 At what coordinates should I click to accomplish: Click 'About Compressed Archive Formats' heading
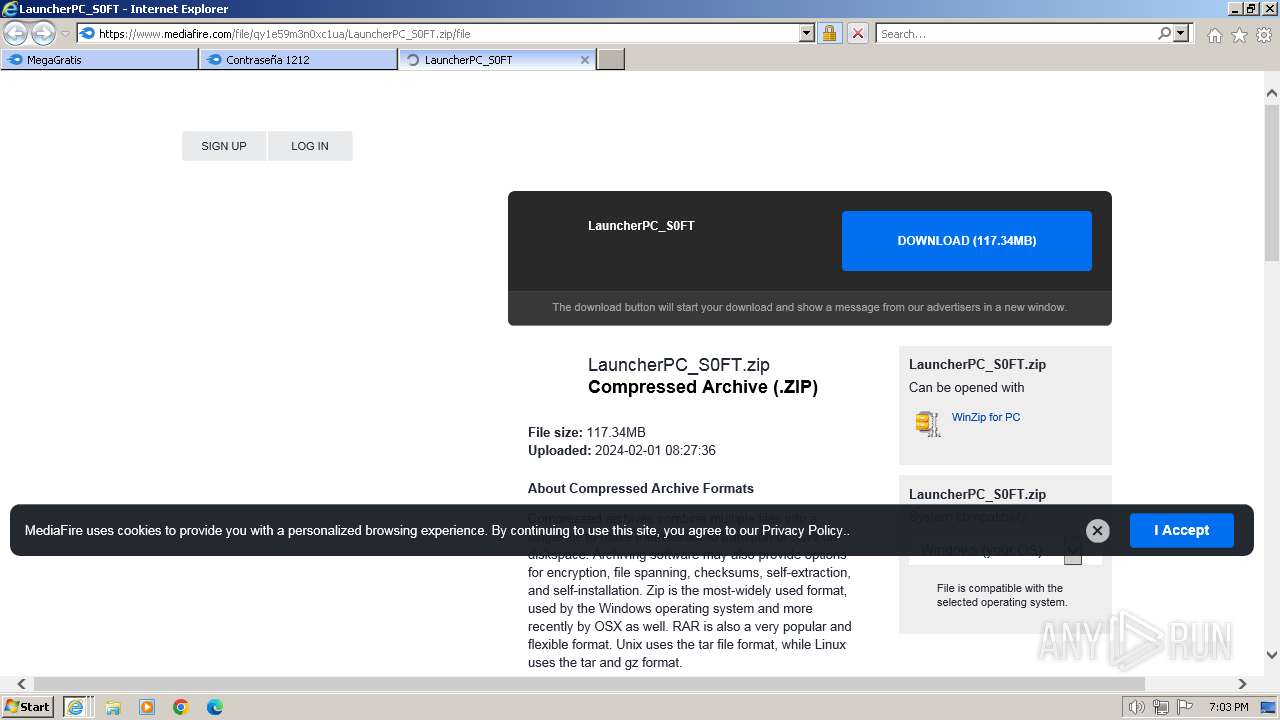coord(641,488)
